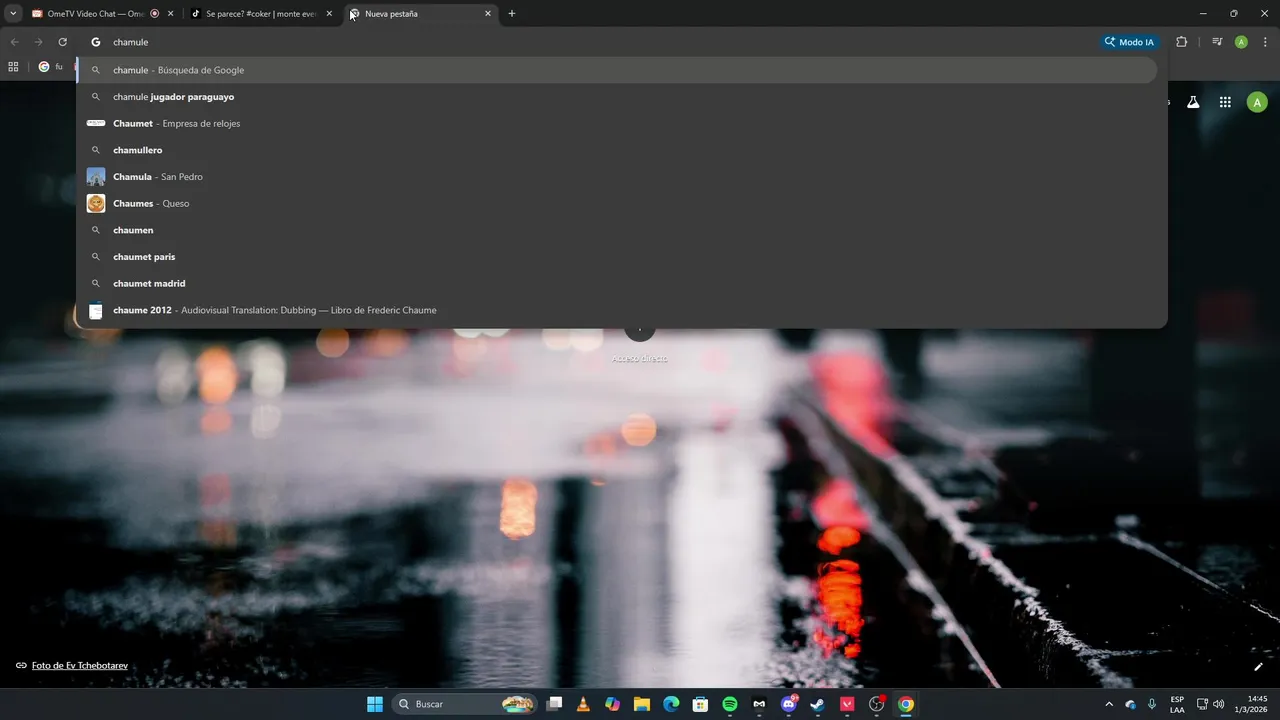Screen dimensions: 1280x720
Task: Select 'chamule - Búsqueda de Google' suggestion
Action: (x=617, y=70)
